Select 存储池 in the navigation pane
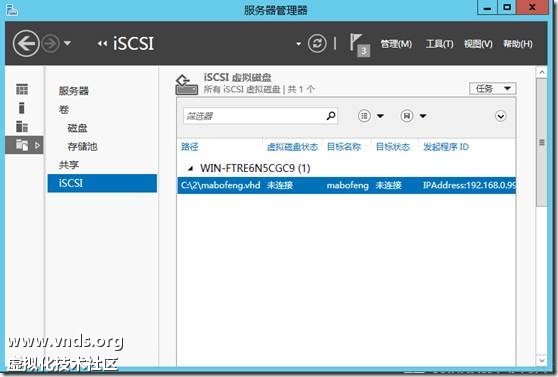Image resolution: width=558 pixels, height=377 pixels. pos(82,146)
